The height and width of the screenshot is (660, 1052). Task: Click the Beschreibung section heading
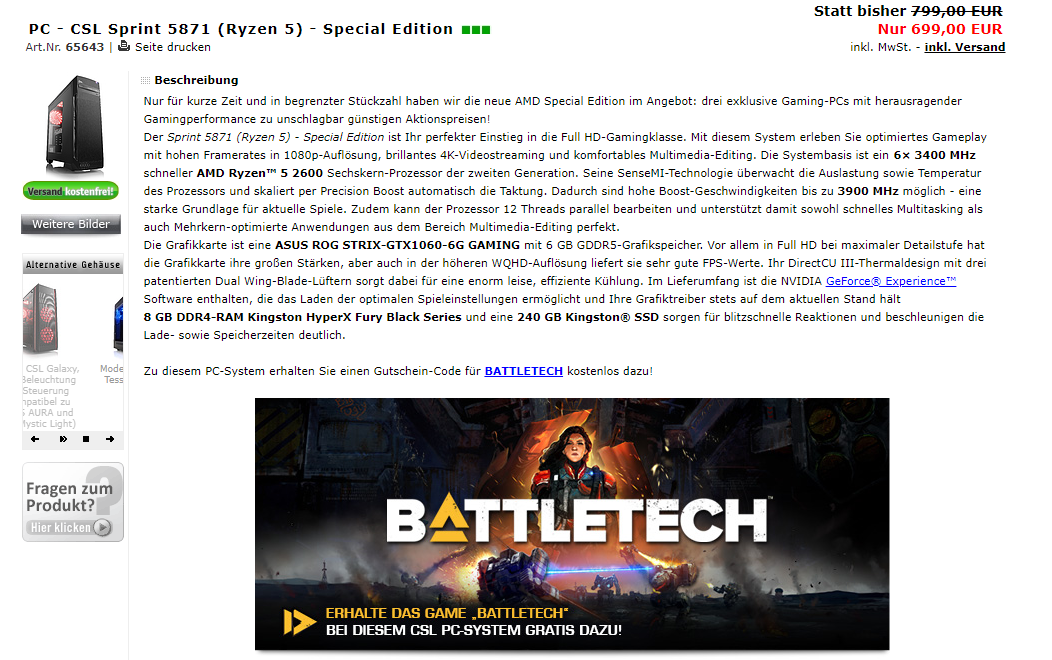[196, 80]
